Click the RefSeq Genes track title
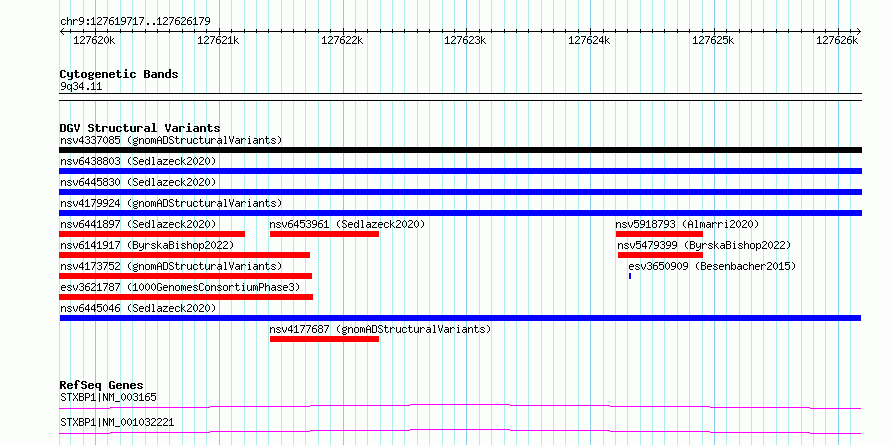Image resolution: width=890 pixels, height=445 pixels. 101,385
